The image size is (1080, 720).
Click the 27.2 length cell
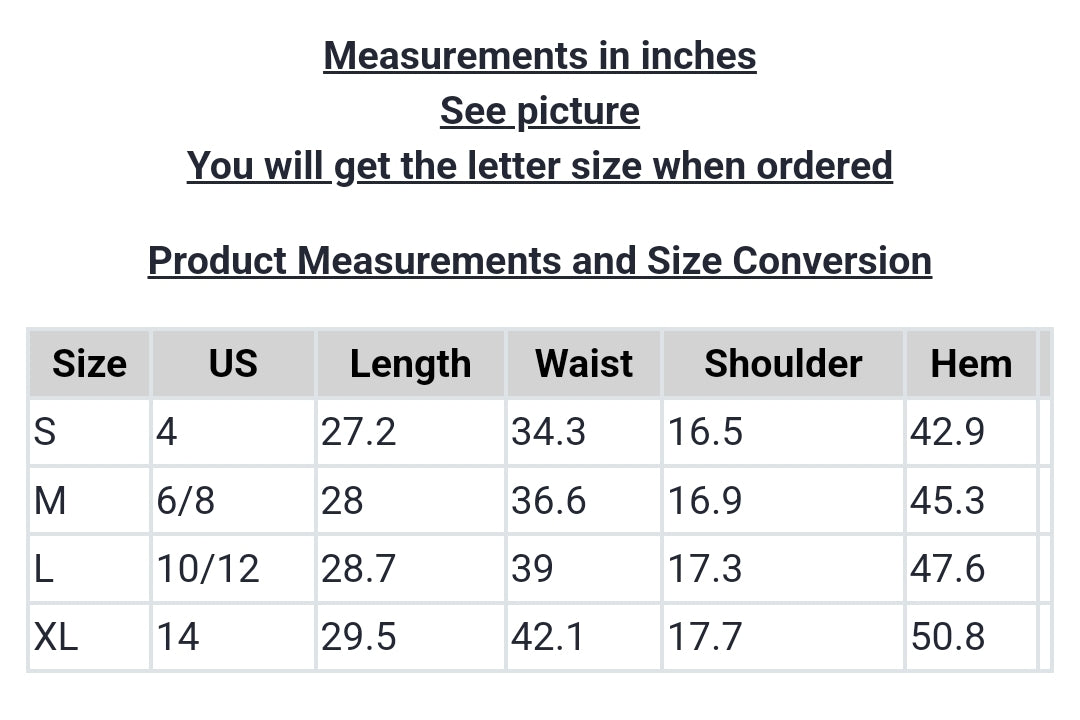358,432
